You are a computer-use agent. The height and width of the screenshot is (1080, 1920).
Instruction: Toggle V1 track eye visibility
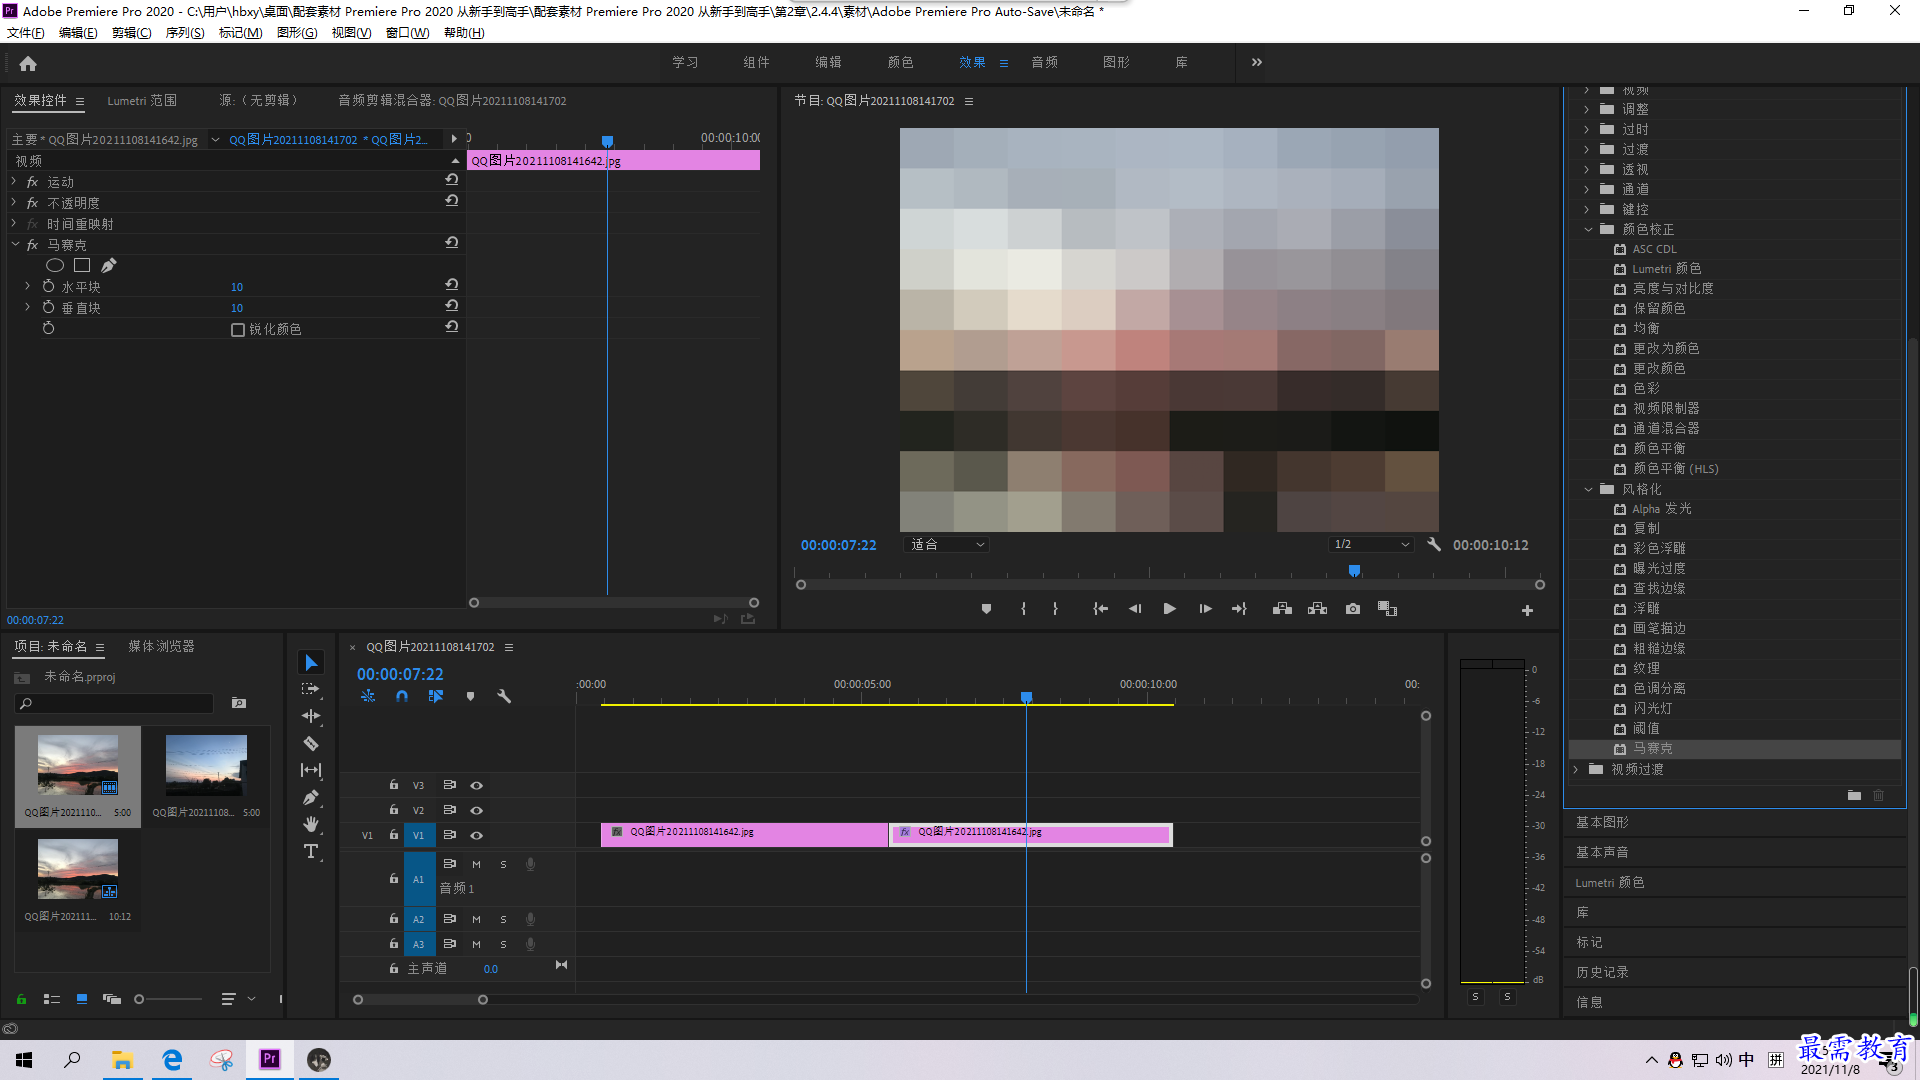click(x=477, y=835)
